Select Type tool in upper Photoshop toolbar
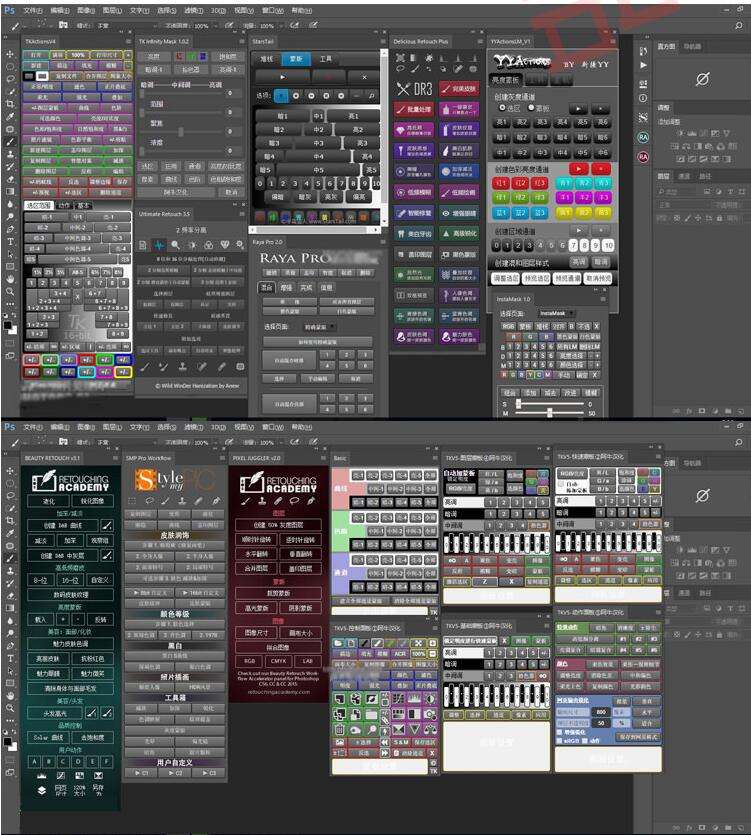751x835 pixels. coord(10,241)
